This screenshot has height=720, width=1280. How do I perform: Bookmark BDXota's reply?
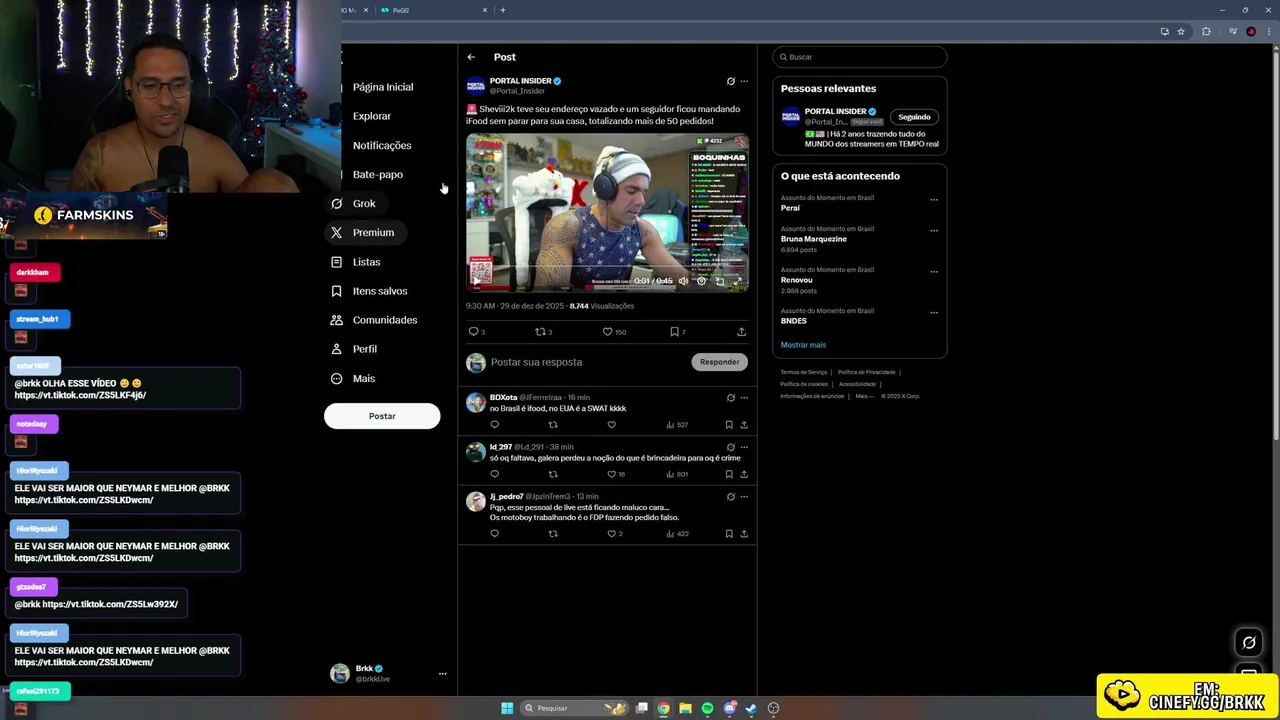click(729, 425)
